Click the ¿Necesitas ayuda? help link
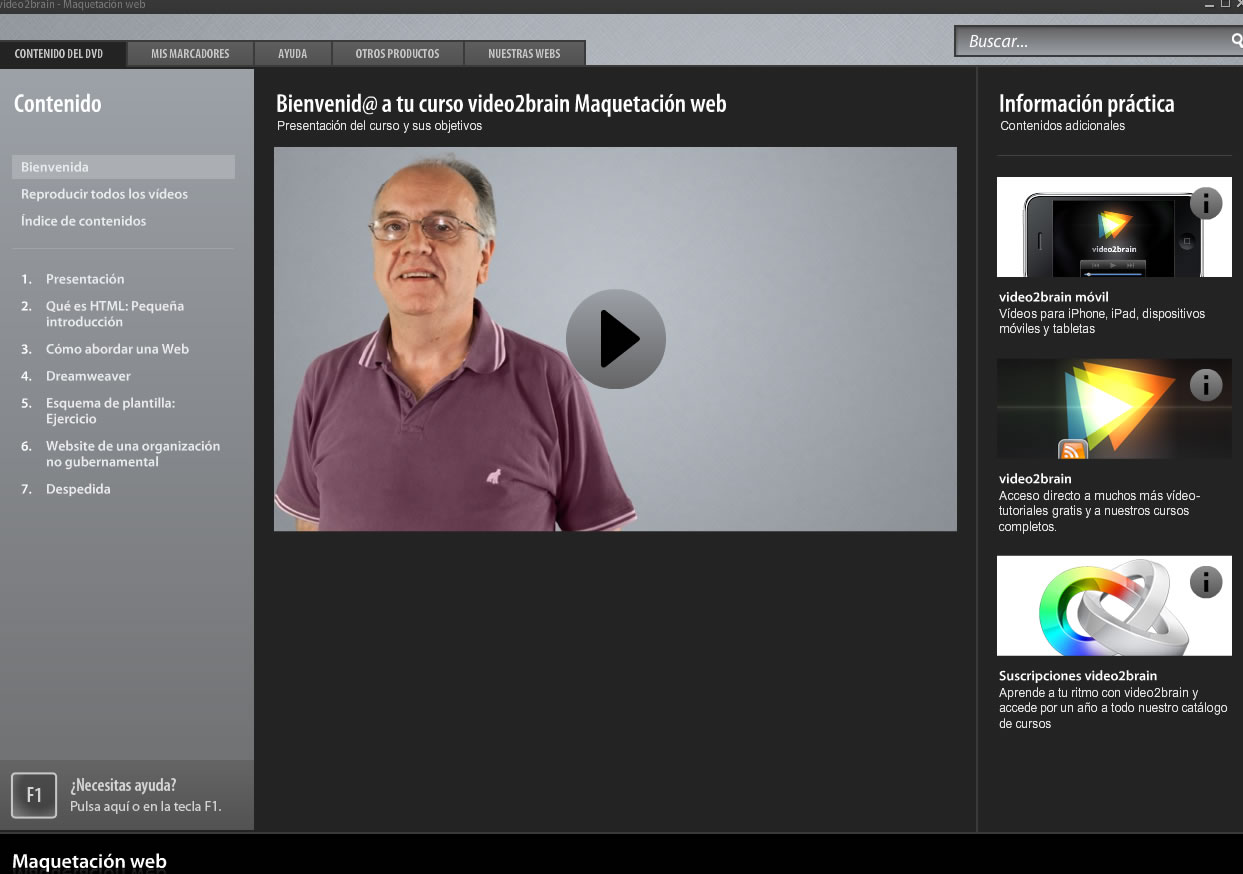 [x=123, y=785]
